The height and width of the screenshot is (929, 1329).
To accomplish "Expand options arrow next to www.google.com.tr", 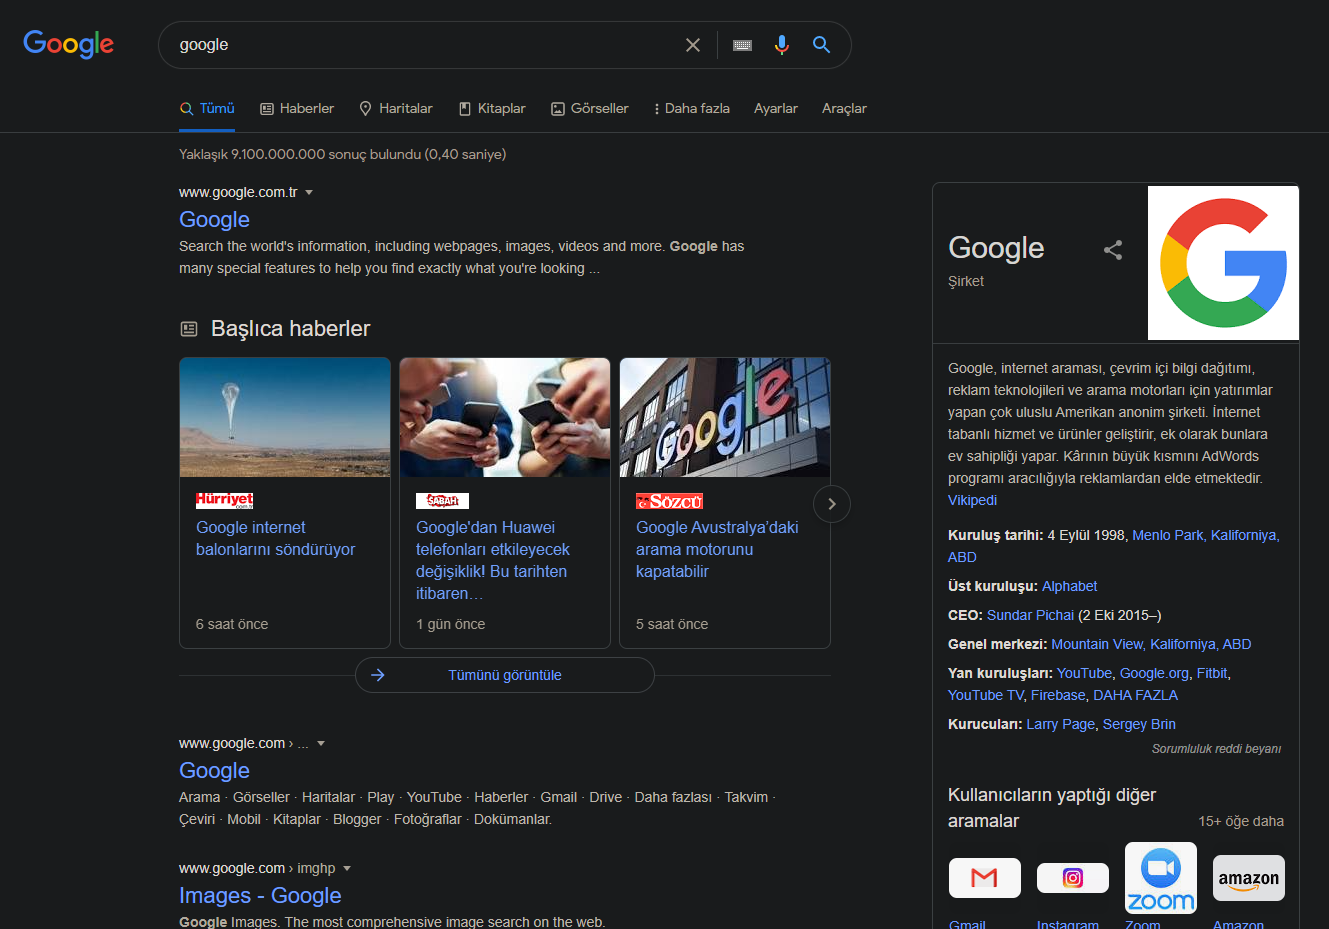I will pos(309,192).
